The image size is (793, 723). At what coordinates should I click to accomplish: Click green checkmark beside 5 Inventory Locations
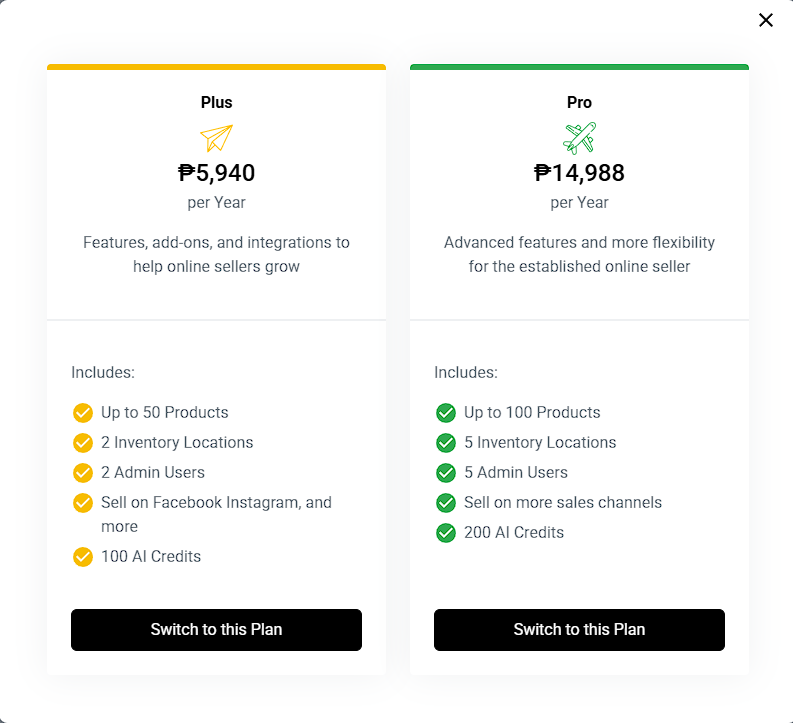pos(446,443)
